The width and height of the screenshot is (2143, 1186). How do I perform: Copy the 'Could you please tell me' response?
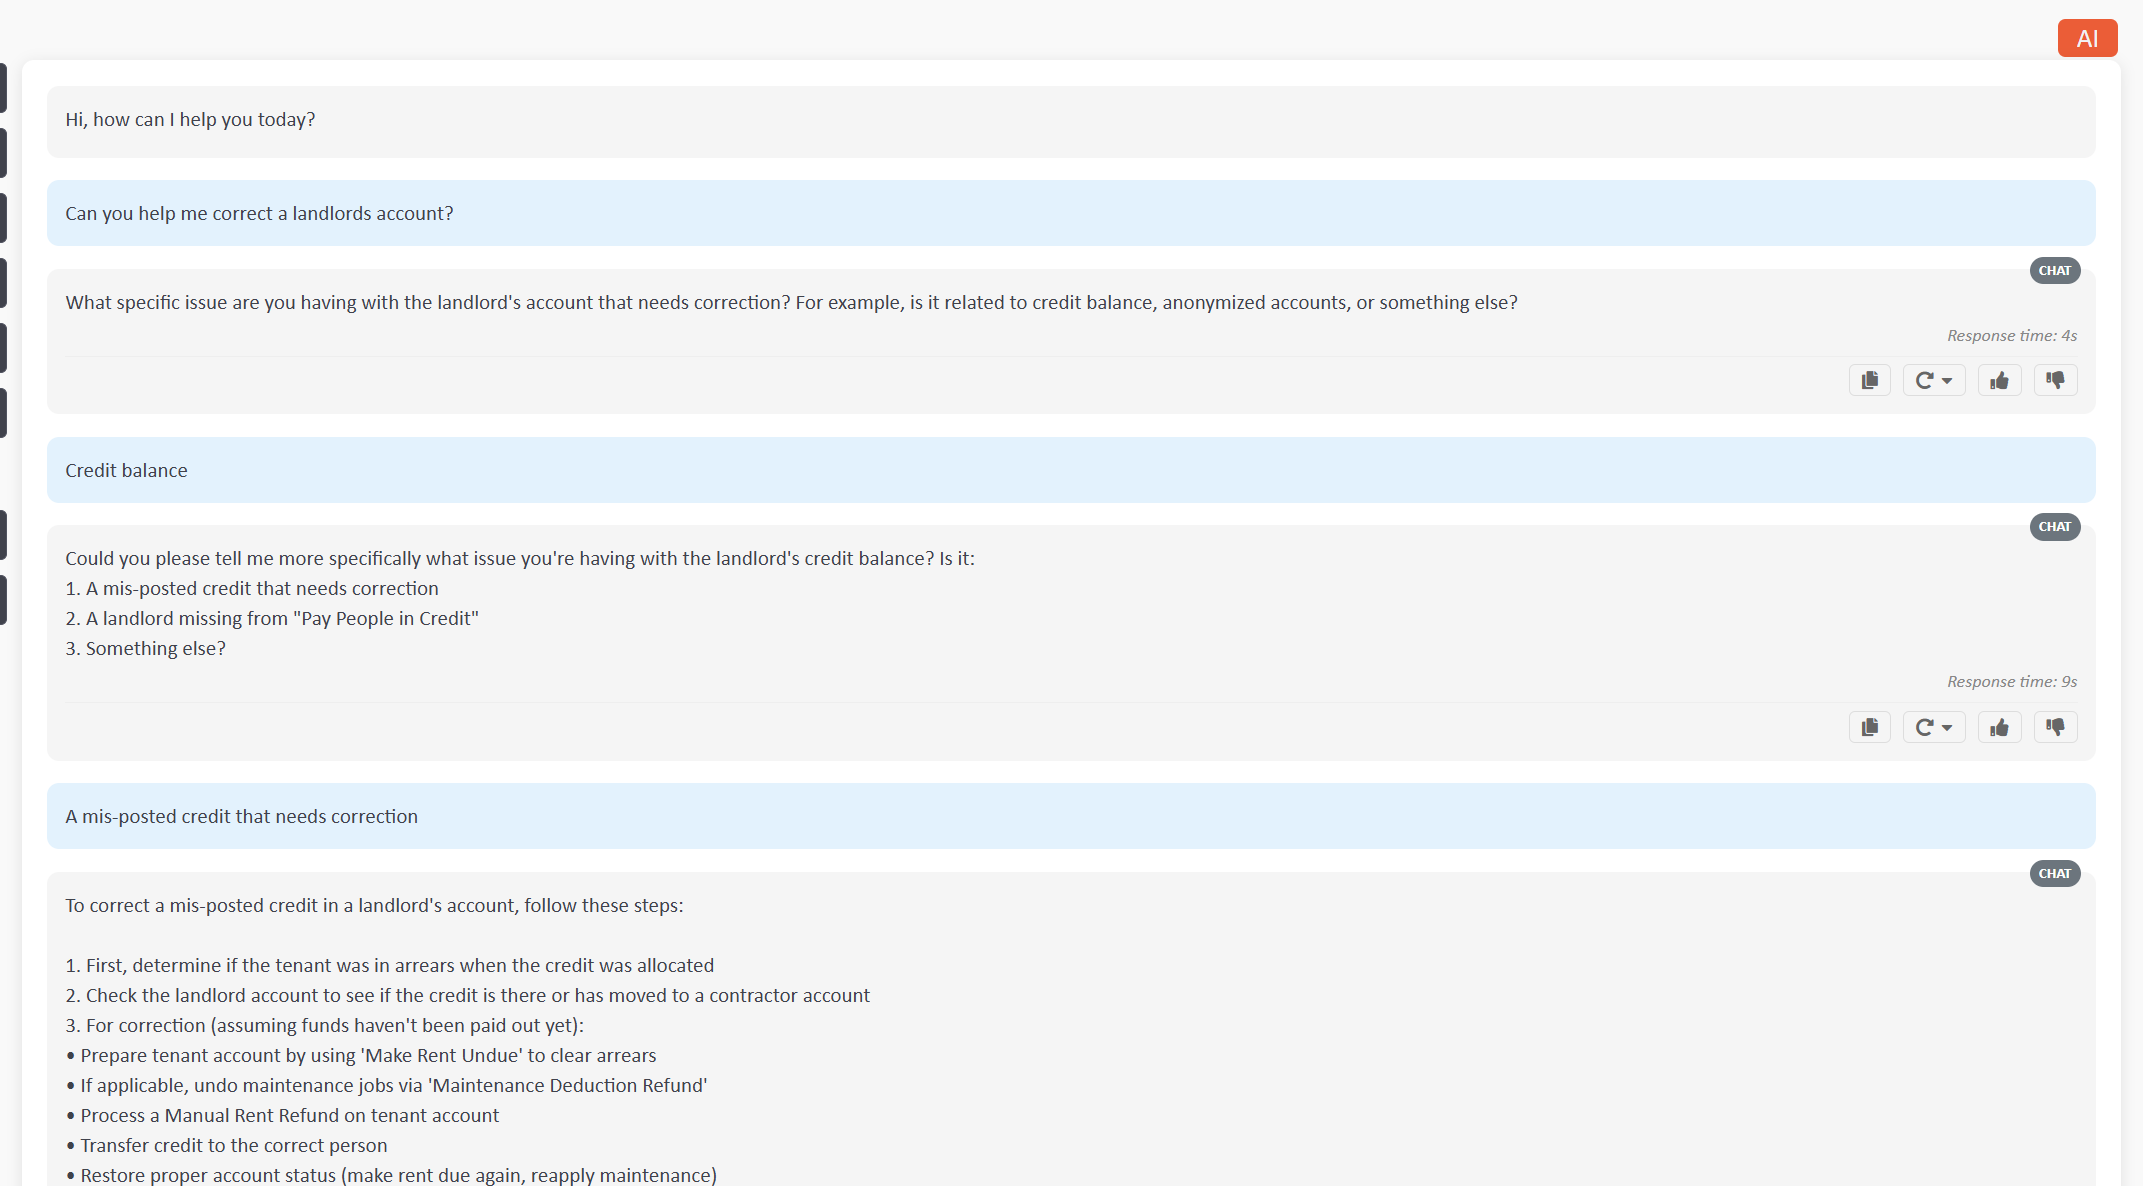[1869, 727]
